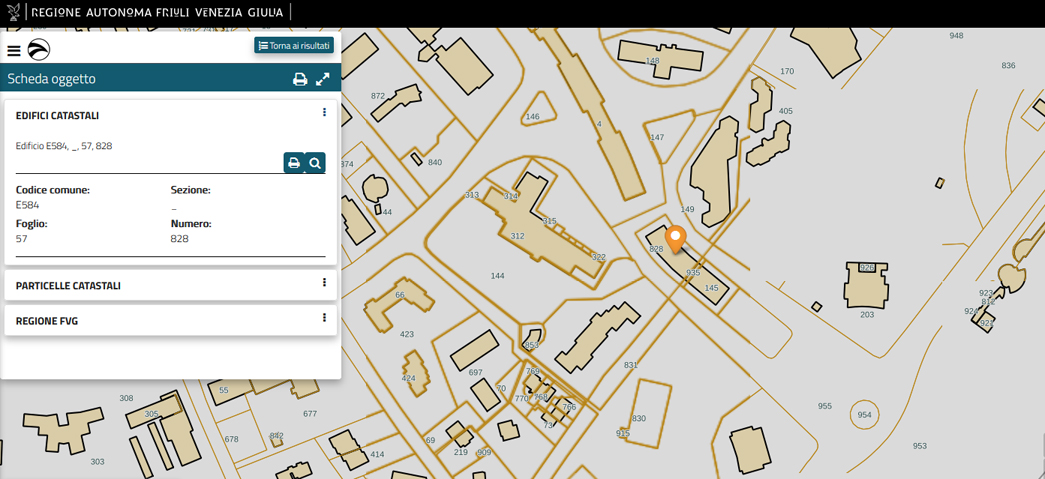Open Regione FVG options menu

[x=324, y=318]
